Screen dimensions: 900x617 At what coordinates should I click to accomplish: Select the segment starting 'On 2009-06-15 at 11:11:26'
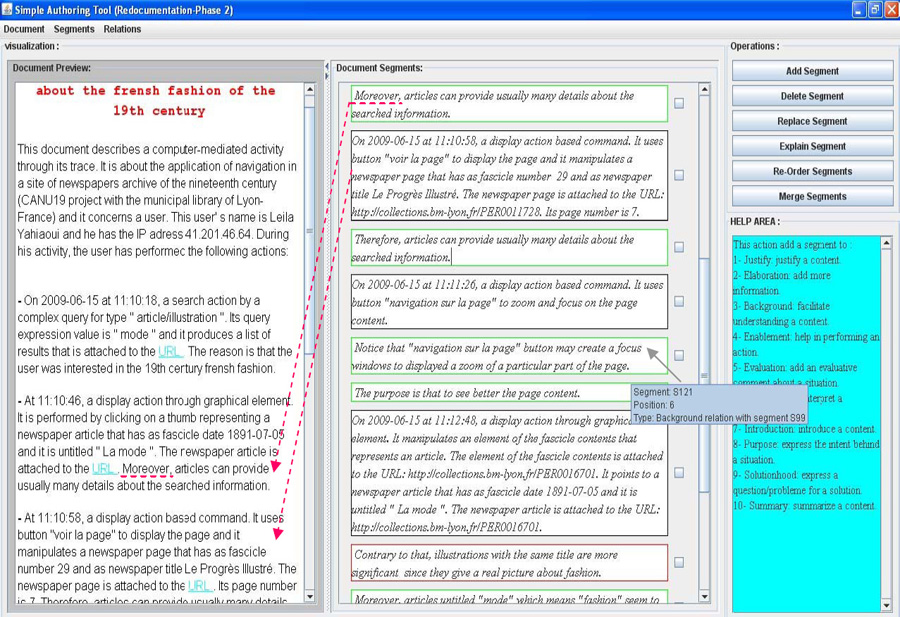tap(509, 302)
